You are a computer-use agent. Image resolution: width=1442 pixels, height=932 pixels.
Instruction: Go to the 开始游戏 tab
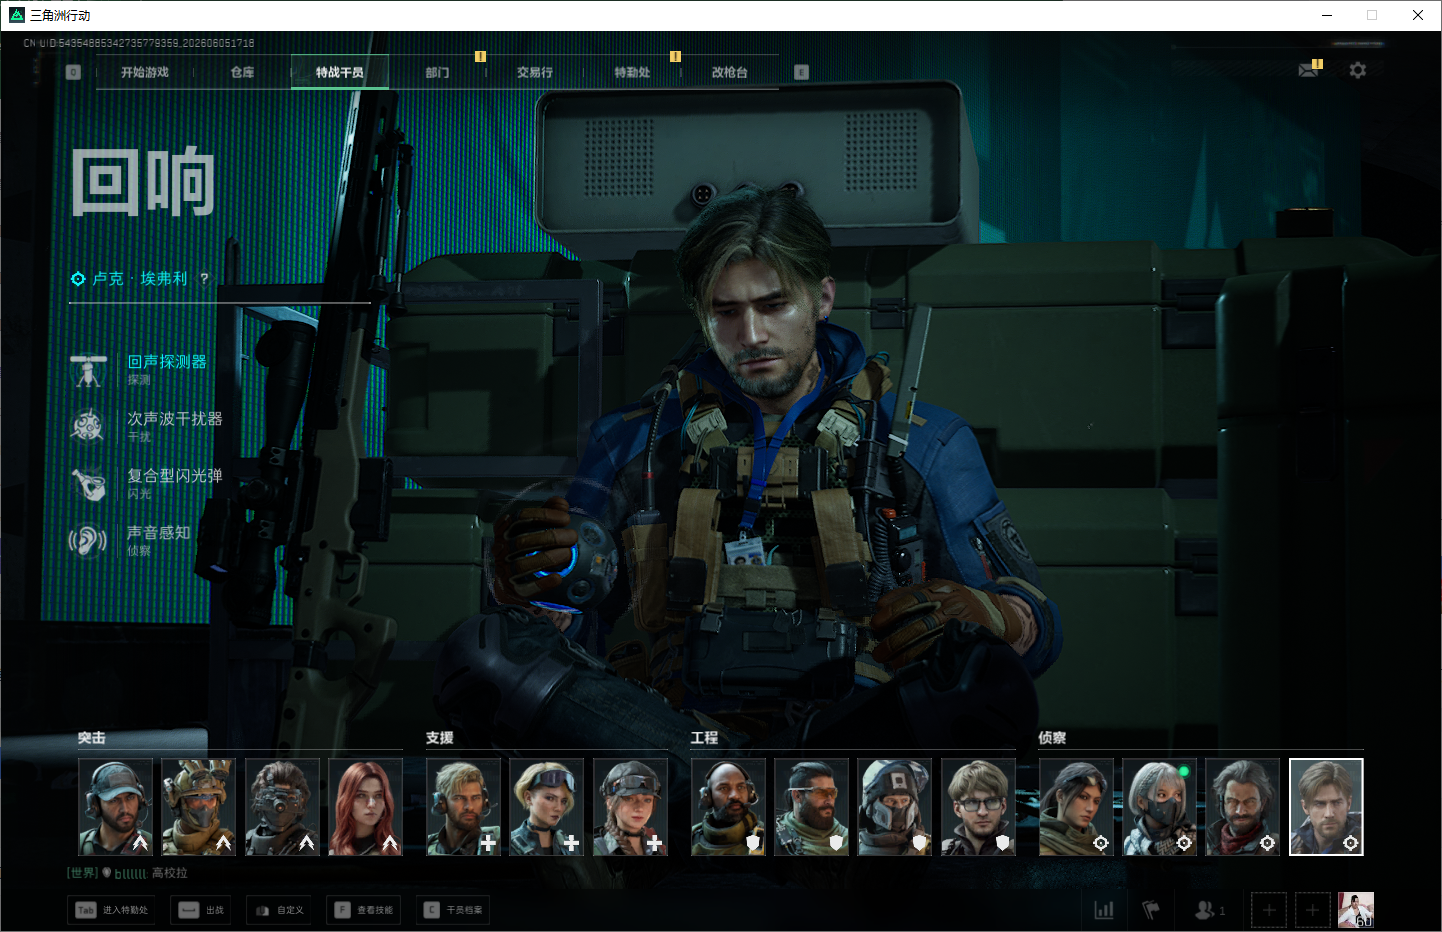[x=145, y=72]
